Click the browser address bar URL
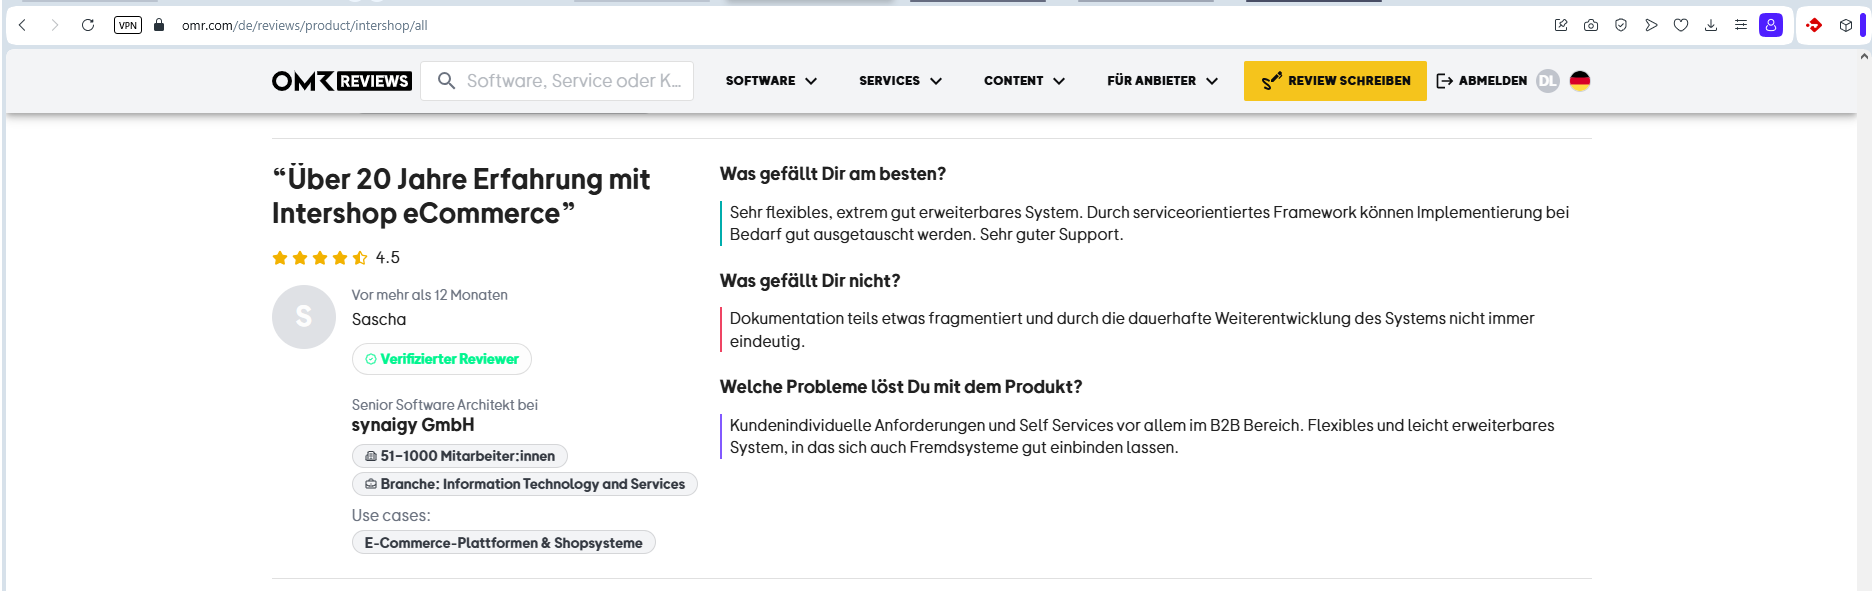The width and height of the screenshot is (1872, 591). click(304, 25)
